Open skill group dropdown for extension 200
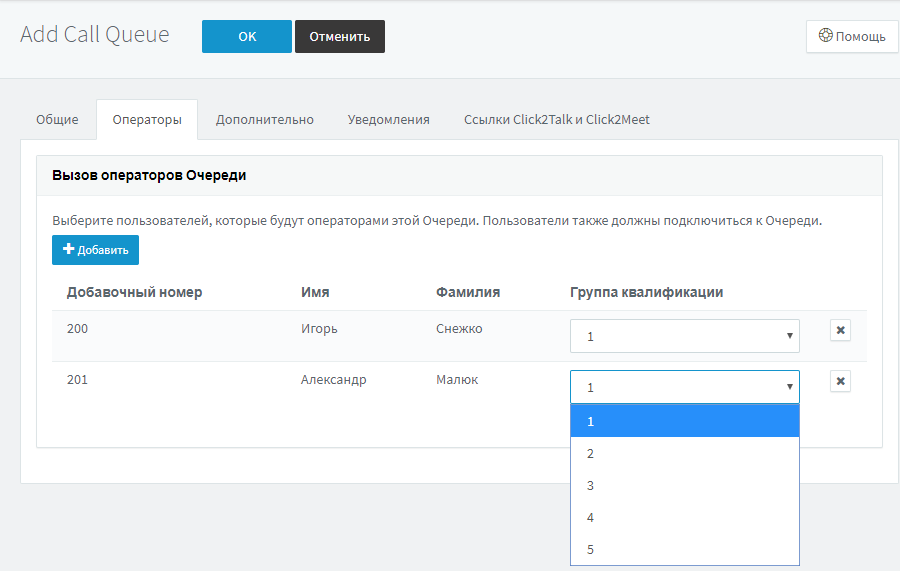 [685, 336]
